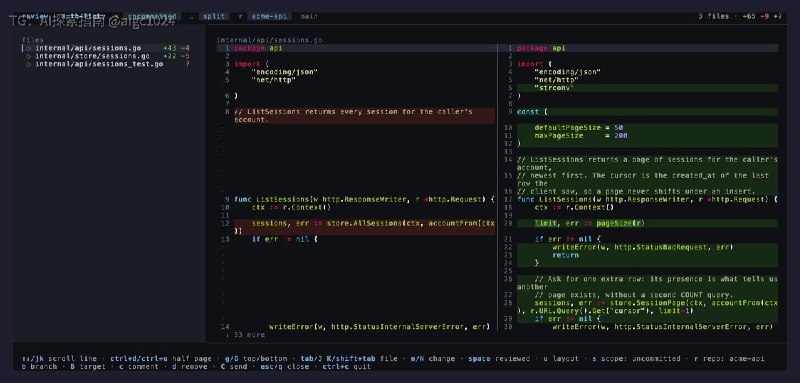This screenshot has width=800, height=383.
Task: Click the 'main' branch label in top bar
Action: pyautogui.click(x=309, y=16)
